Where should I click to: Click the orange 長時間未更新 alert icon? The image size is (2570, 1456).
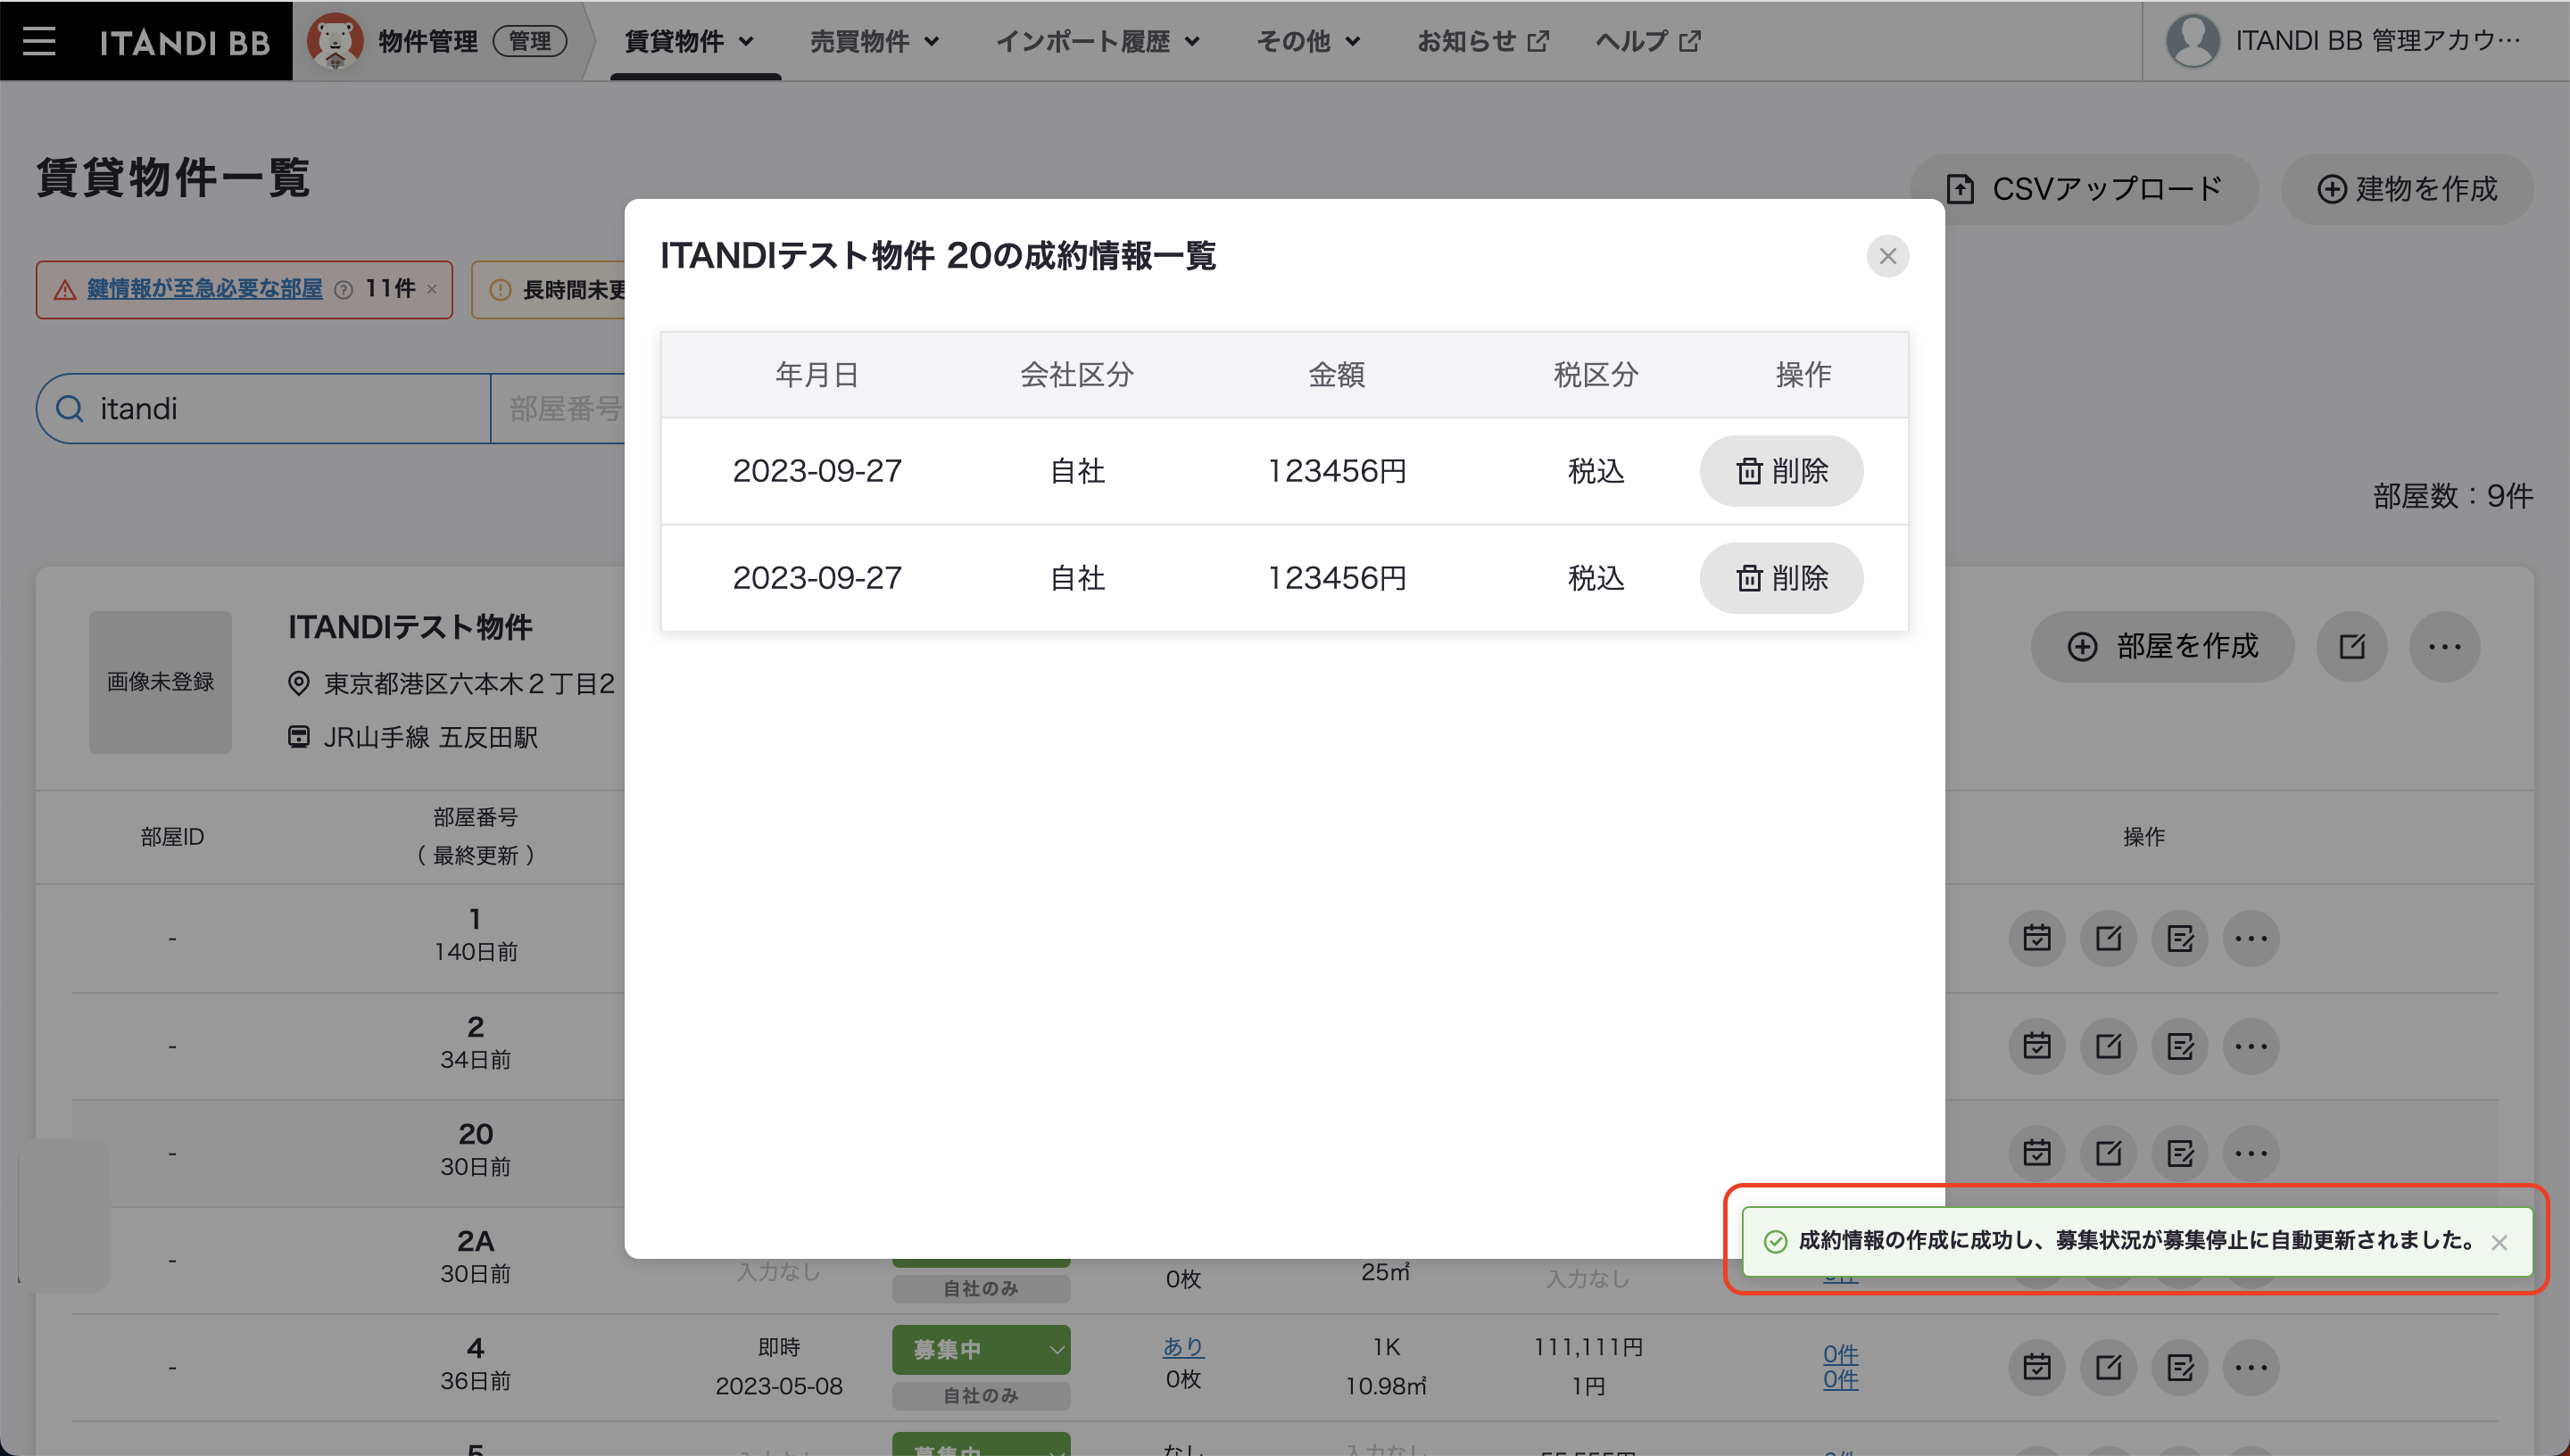click(500, 290)
